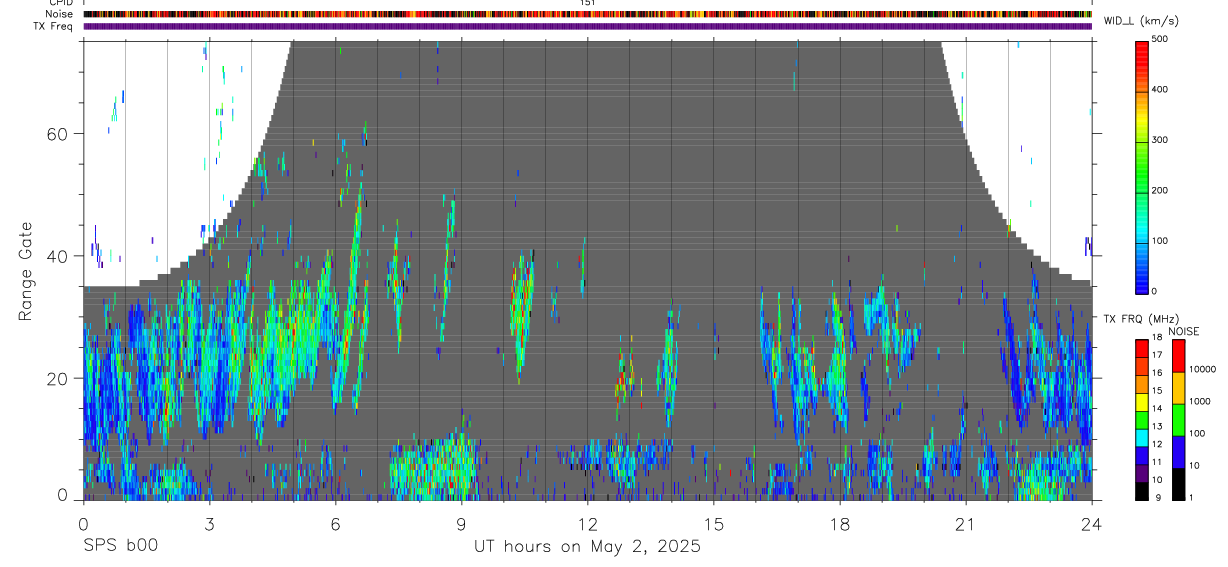Click the 500 tick on width colorbar
This screenshot has width=1228, height=567.
(1162, 39)
